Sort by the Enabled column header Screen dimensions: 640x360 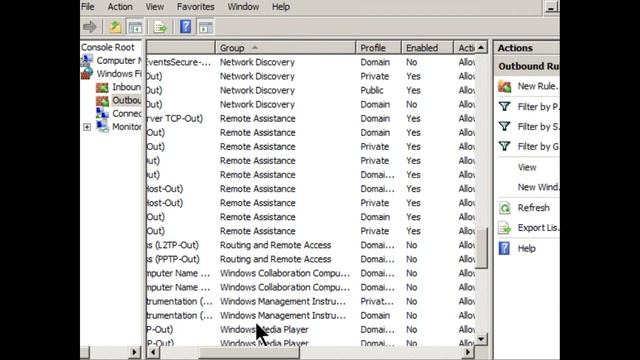[x=427, y=48]
